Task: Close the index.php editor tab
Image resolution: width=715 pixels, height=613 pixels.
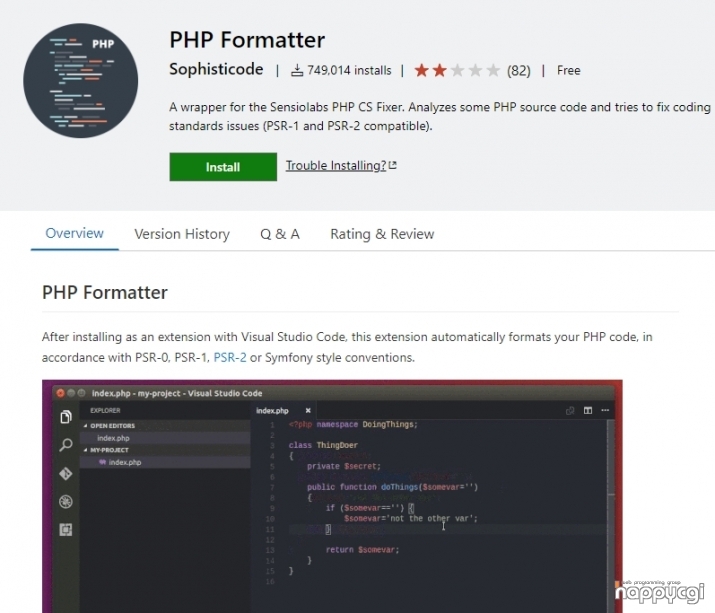Action: pyautogui.click(x=308, y=410)
